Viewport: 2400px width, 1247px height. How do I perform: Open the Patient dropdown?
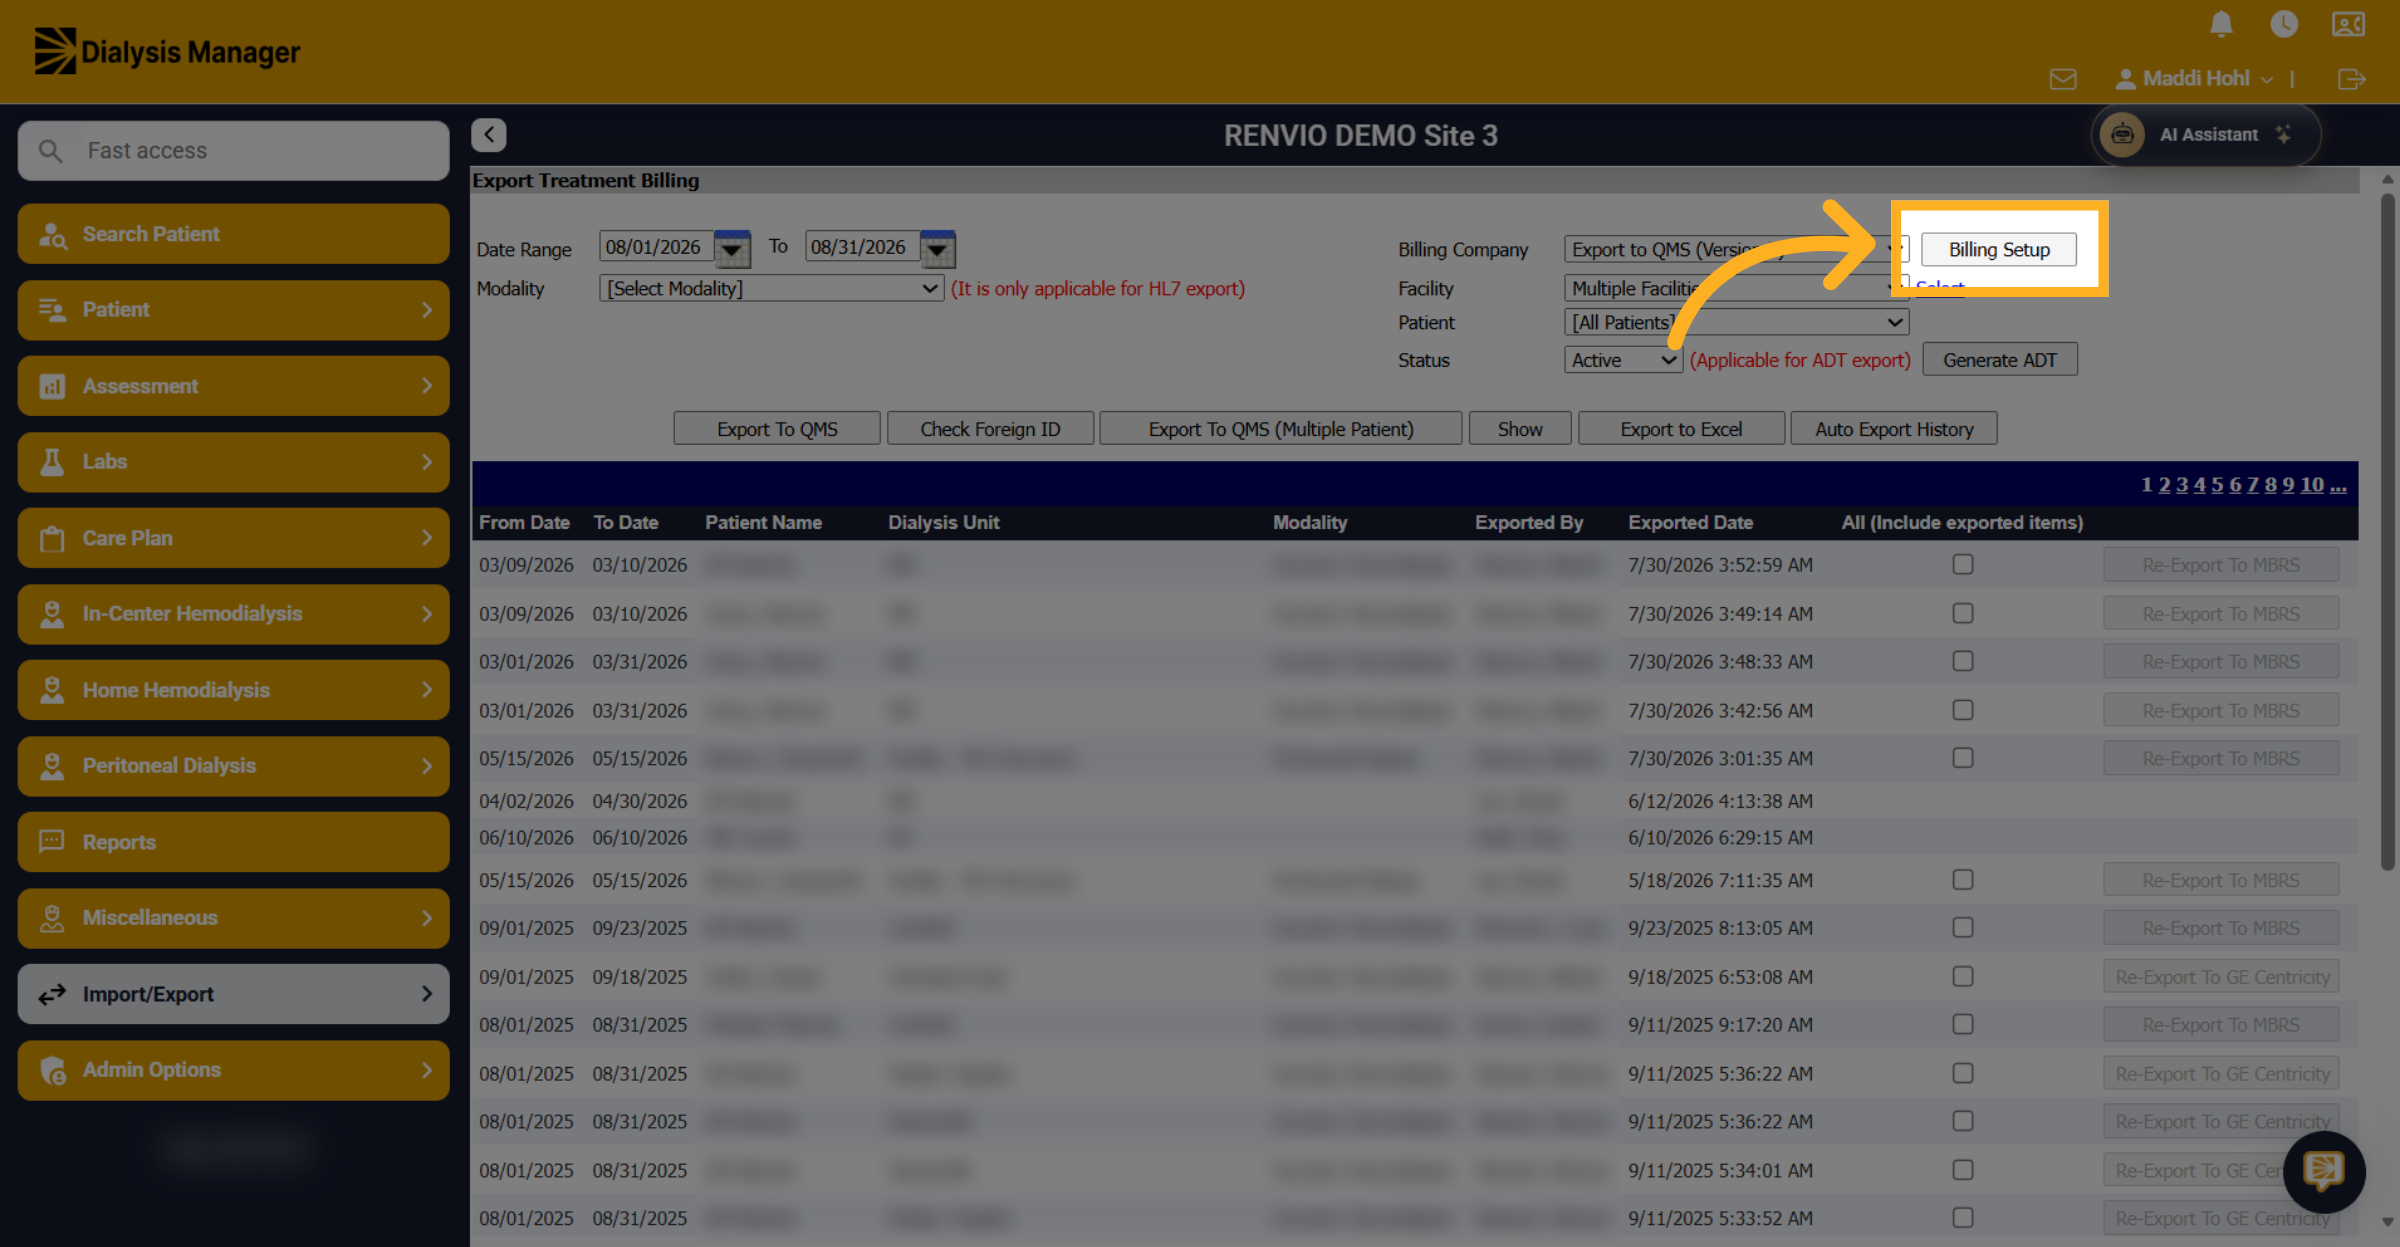click(1736, 322)
